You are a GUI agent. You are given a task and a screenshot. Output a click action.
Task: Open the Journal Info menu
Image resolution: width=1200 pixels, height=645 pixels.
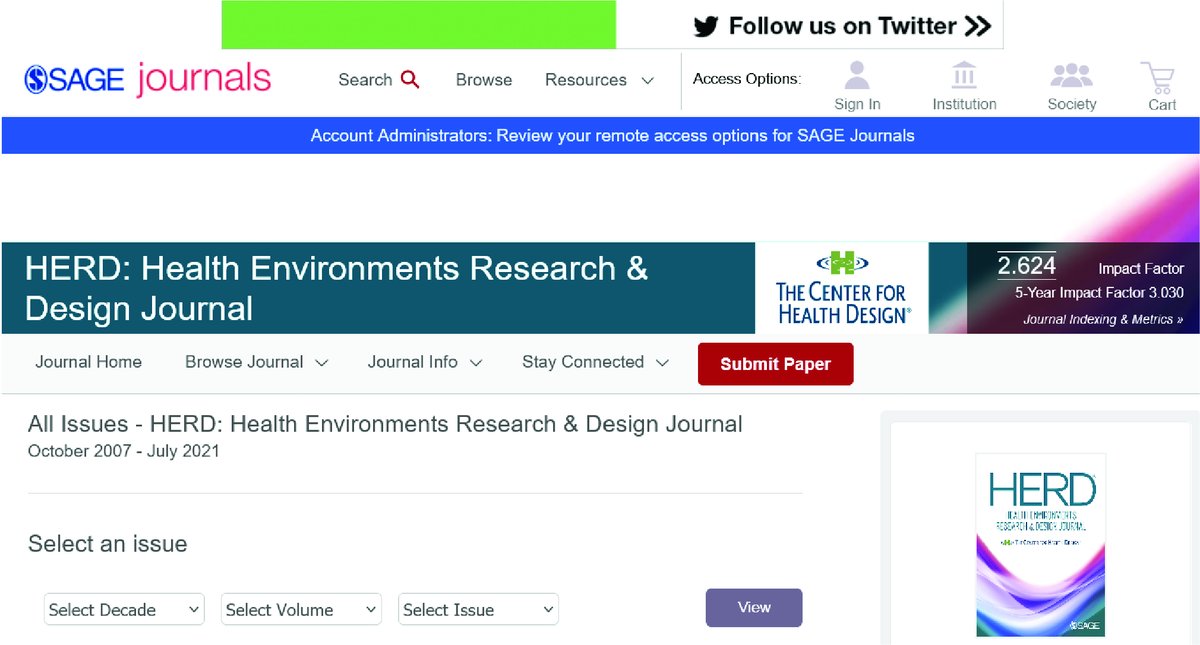(x=423, y=362)
